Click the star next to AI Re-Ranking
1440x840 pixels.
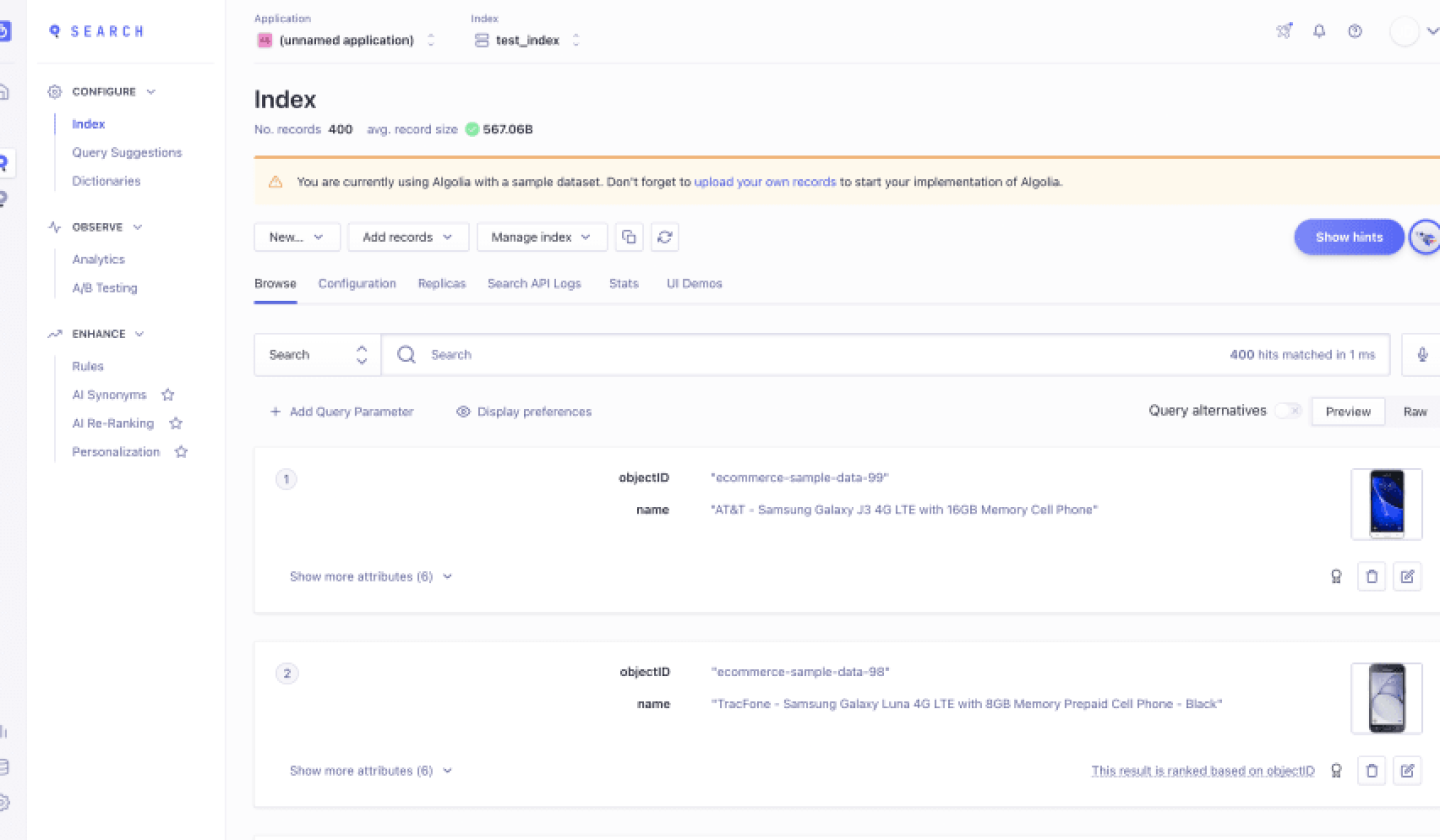176,423
